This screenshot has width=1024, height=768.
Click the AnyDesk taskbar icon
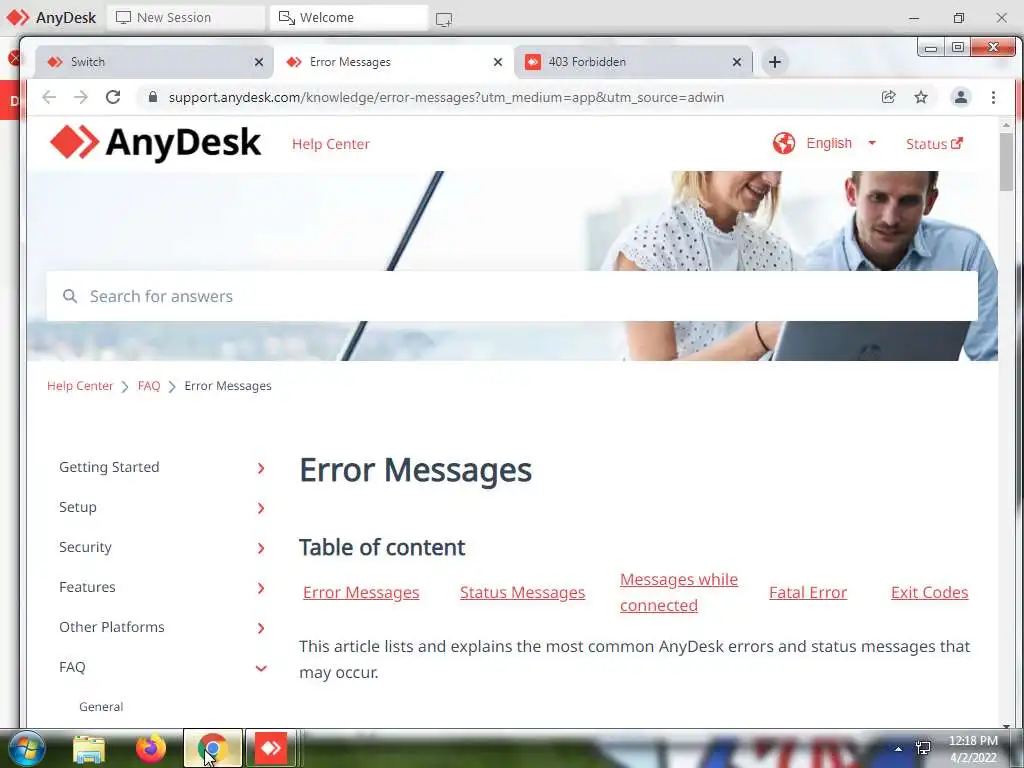[271, 748]
